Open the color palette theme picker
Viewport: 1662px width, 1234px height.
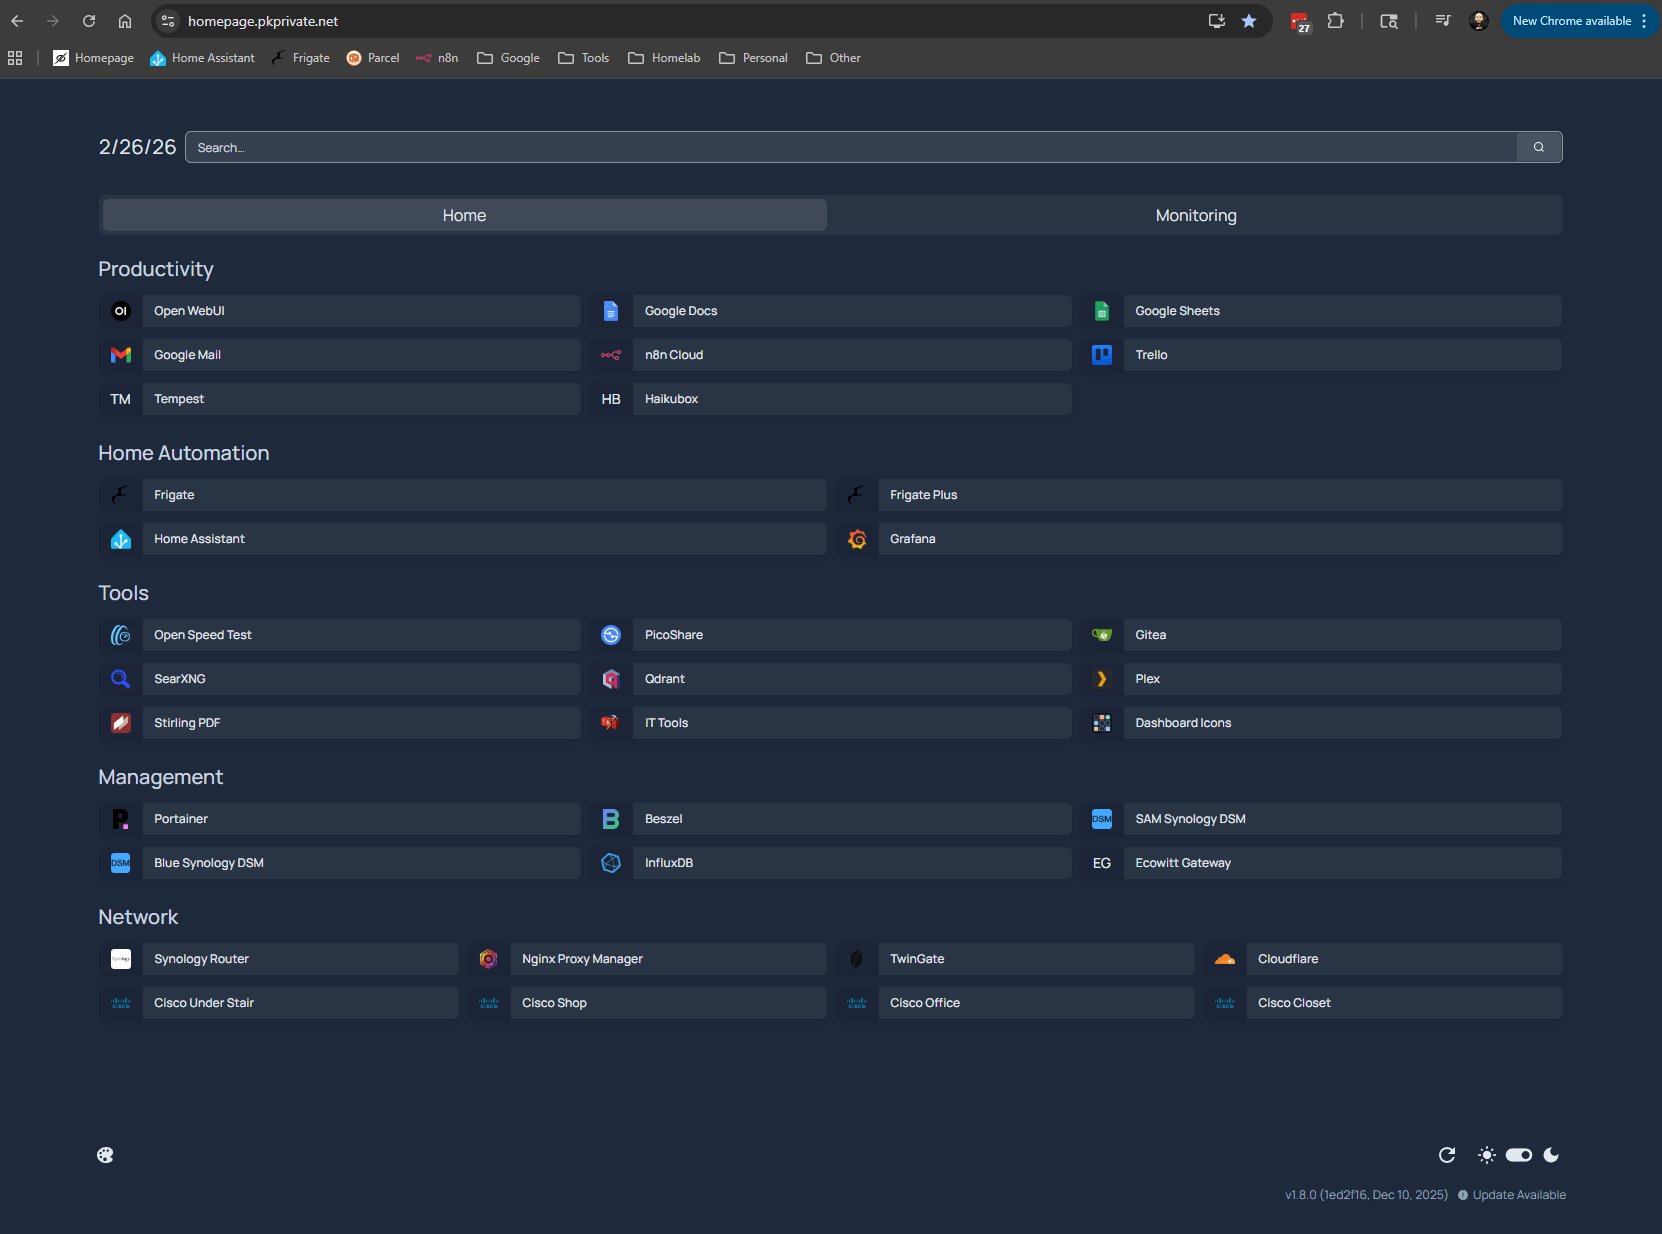(105, 1155)
